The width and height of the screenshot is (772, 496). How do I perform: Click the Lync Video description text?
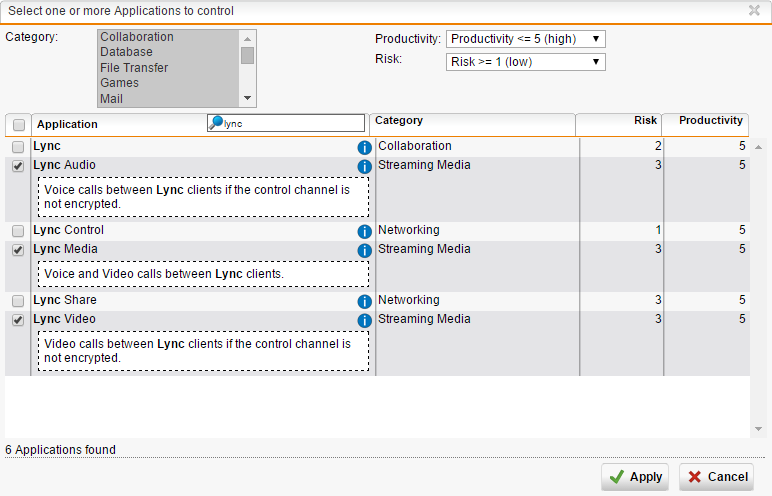tap(197, 351)
